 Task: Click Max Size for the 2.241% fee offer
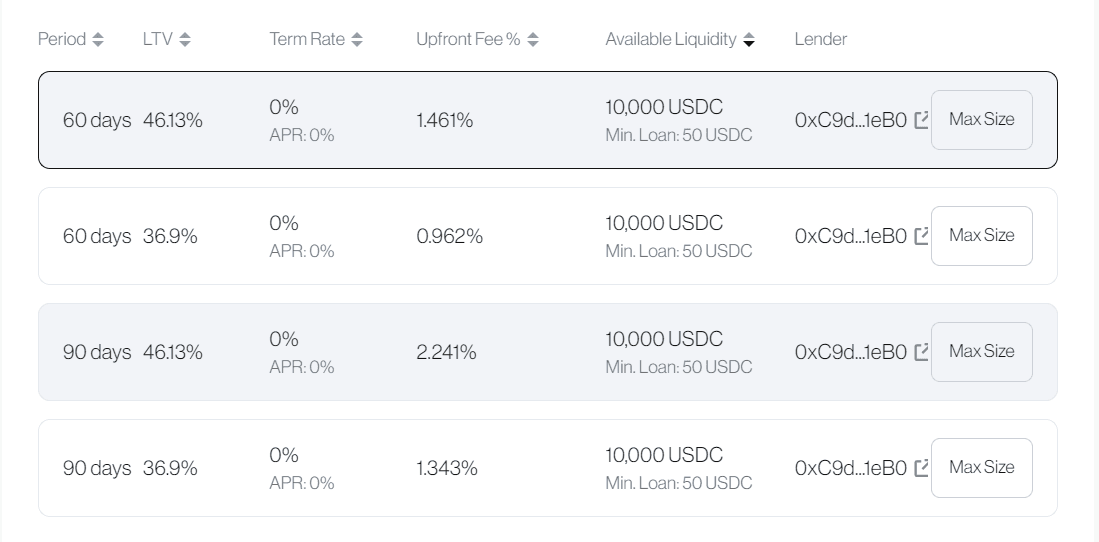click(981, 352)
